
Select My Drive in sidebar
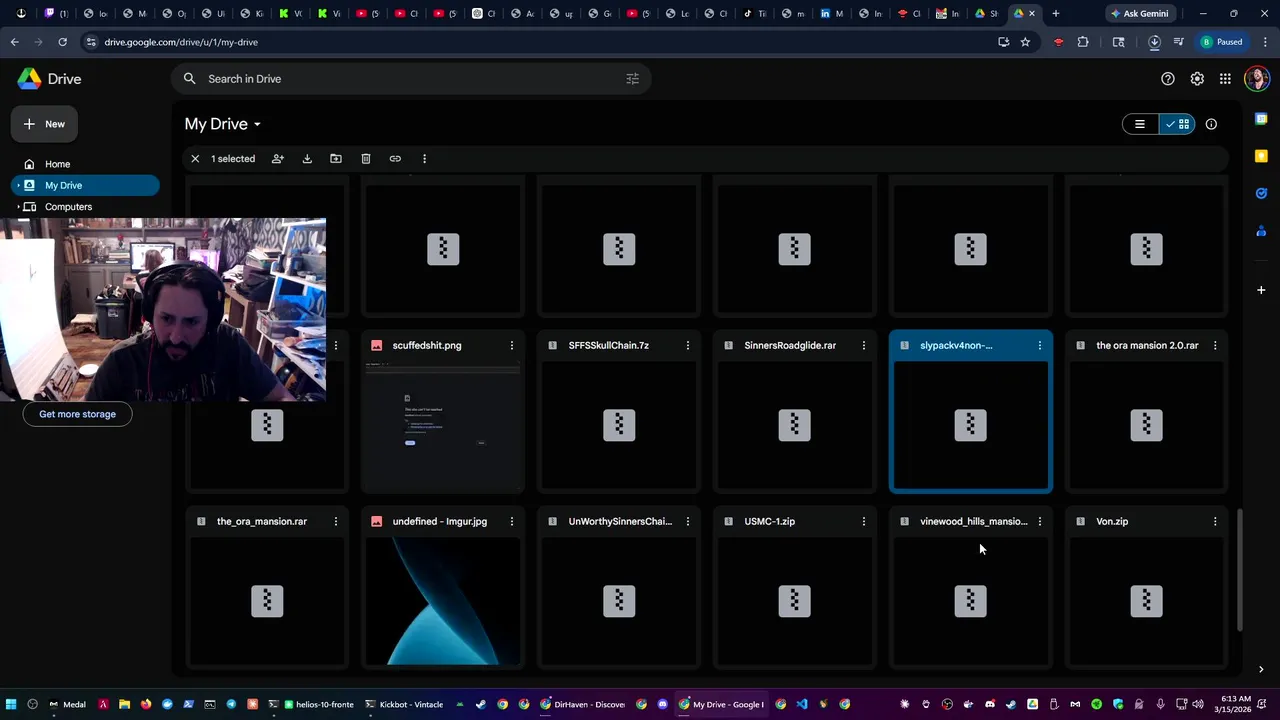(86, 185)
